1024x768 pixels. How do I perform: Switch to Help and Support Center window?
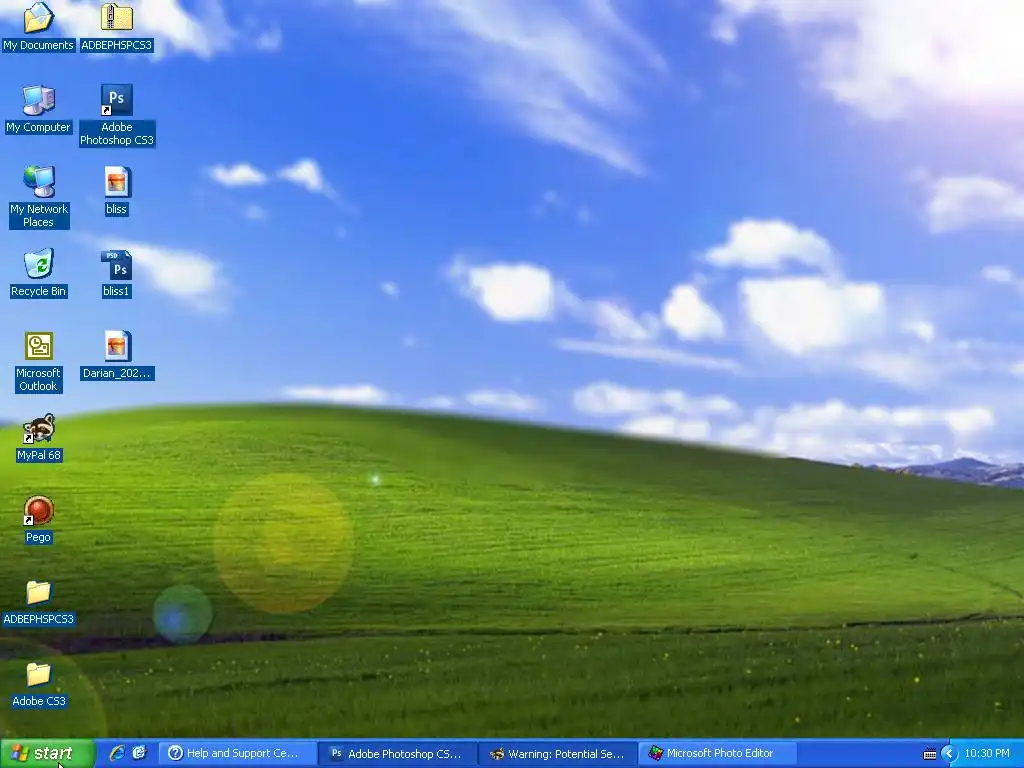pyautogui.click(x=238, y=754)
